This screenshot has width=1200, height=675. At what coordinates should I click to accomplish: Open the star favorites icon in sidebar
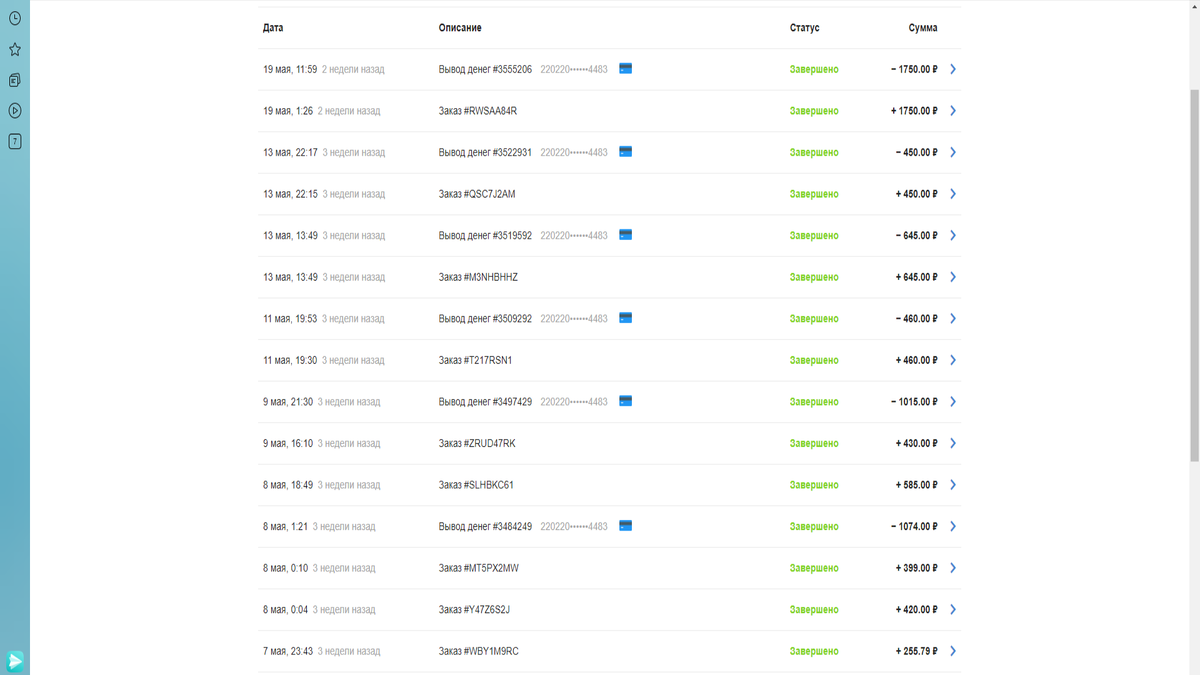tap(15, 49)
